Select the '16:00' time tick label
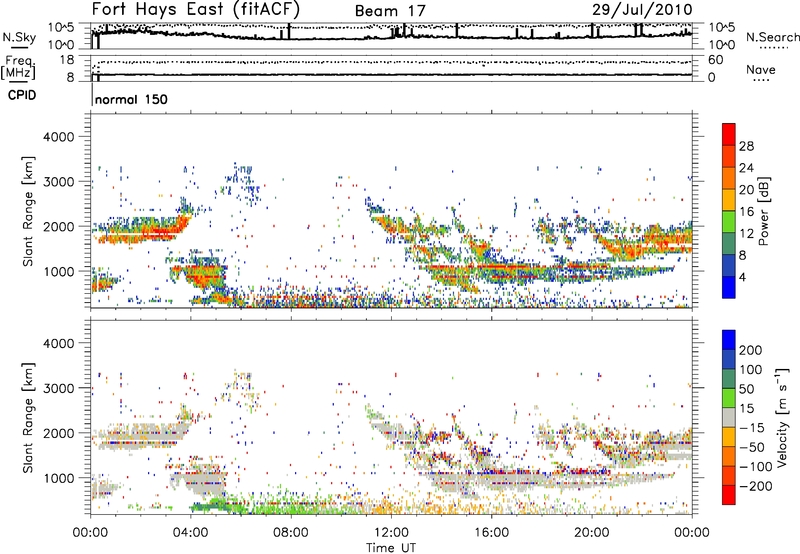This screenshot has height=554, width=800. point(491,533)
